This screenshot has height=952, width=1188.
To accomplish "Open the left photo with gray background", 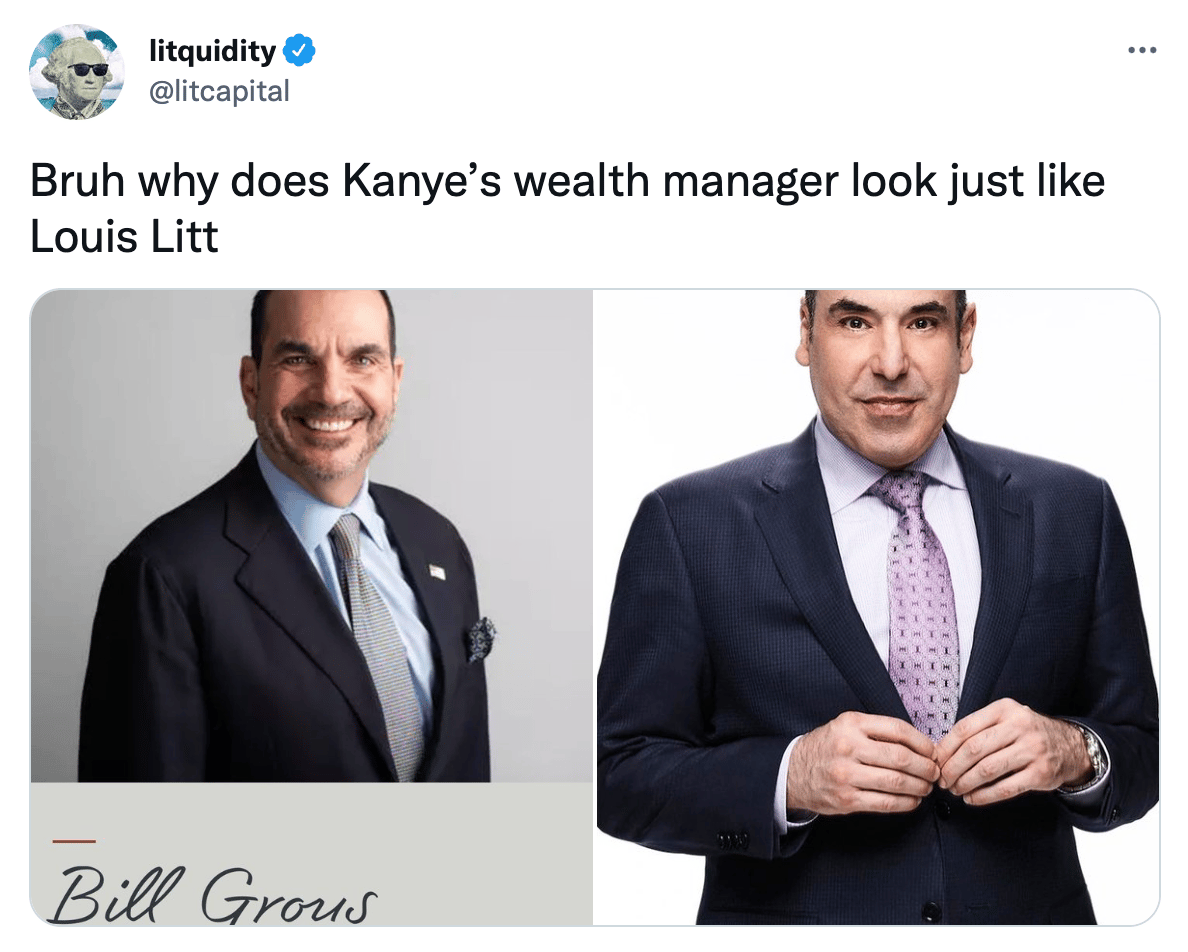I will point(311,607).
